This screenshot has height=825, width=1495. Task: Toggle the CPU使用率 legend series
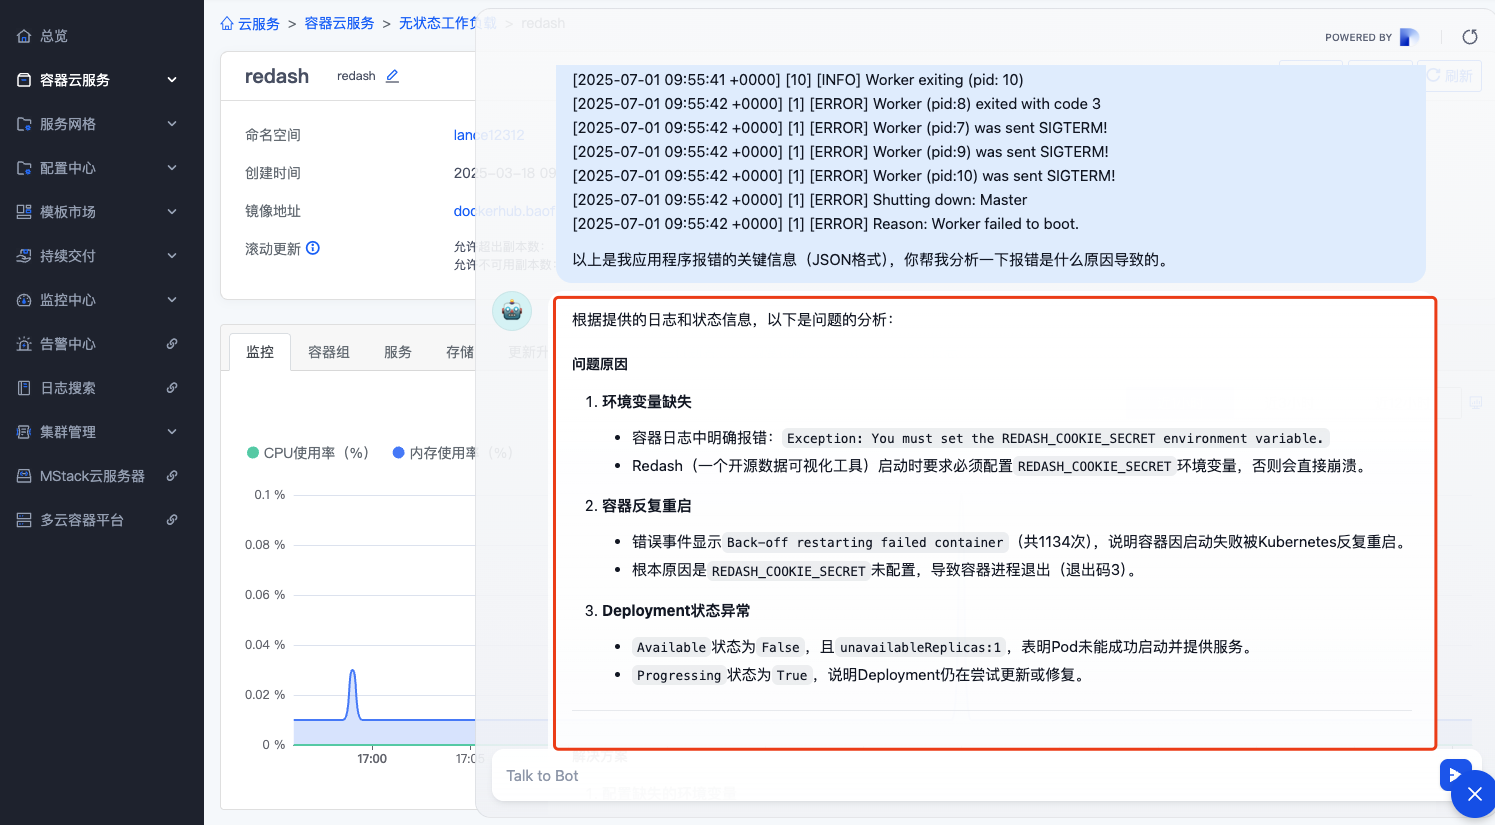pyautogui.click(x=308, y=453)
